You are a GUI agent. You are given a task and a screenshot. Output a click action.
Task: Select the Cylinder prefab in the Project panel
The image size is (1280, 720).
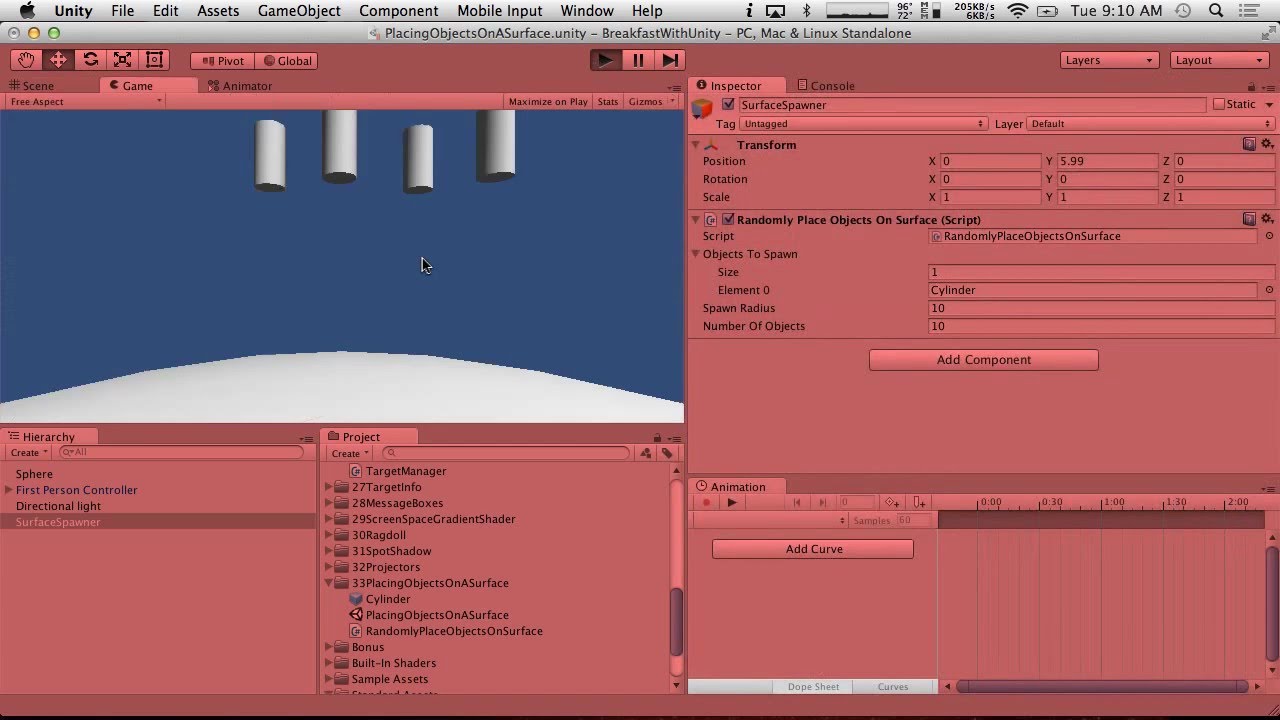tap(388, 599)
